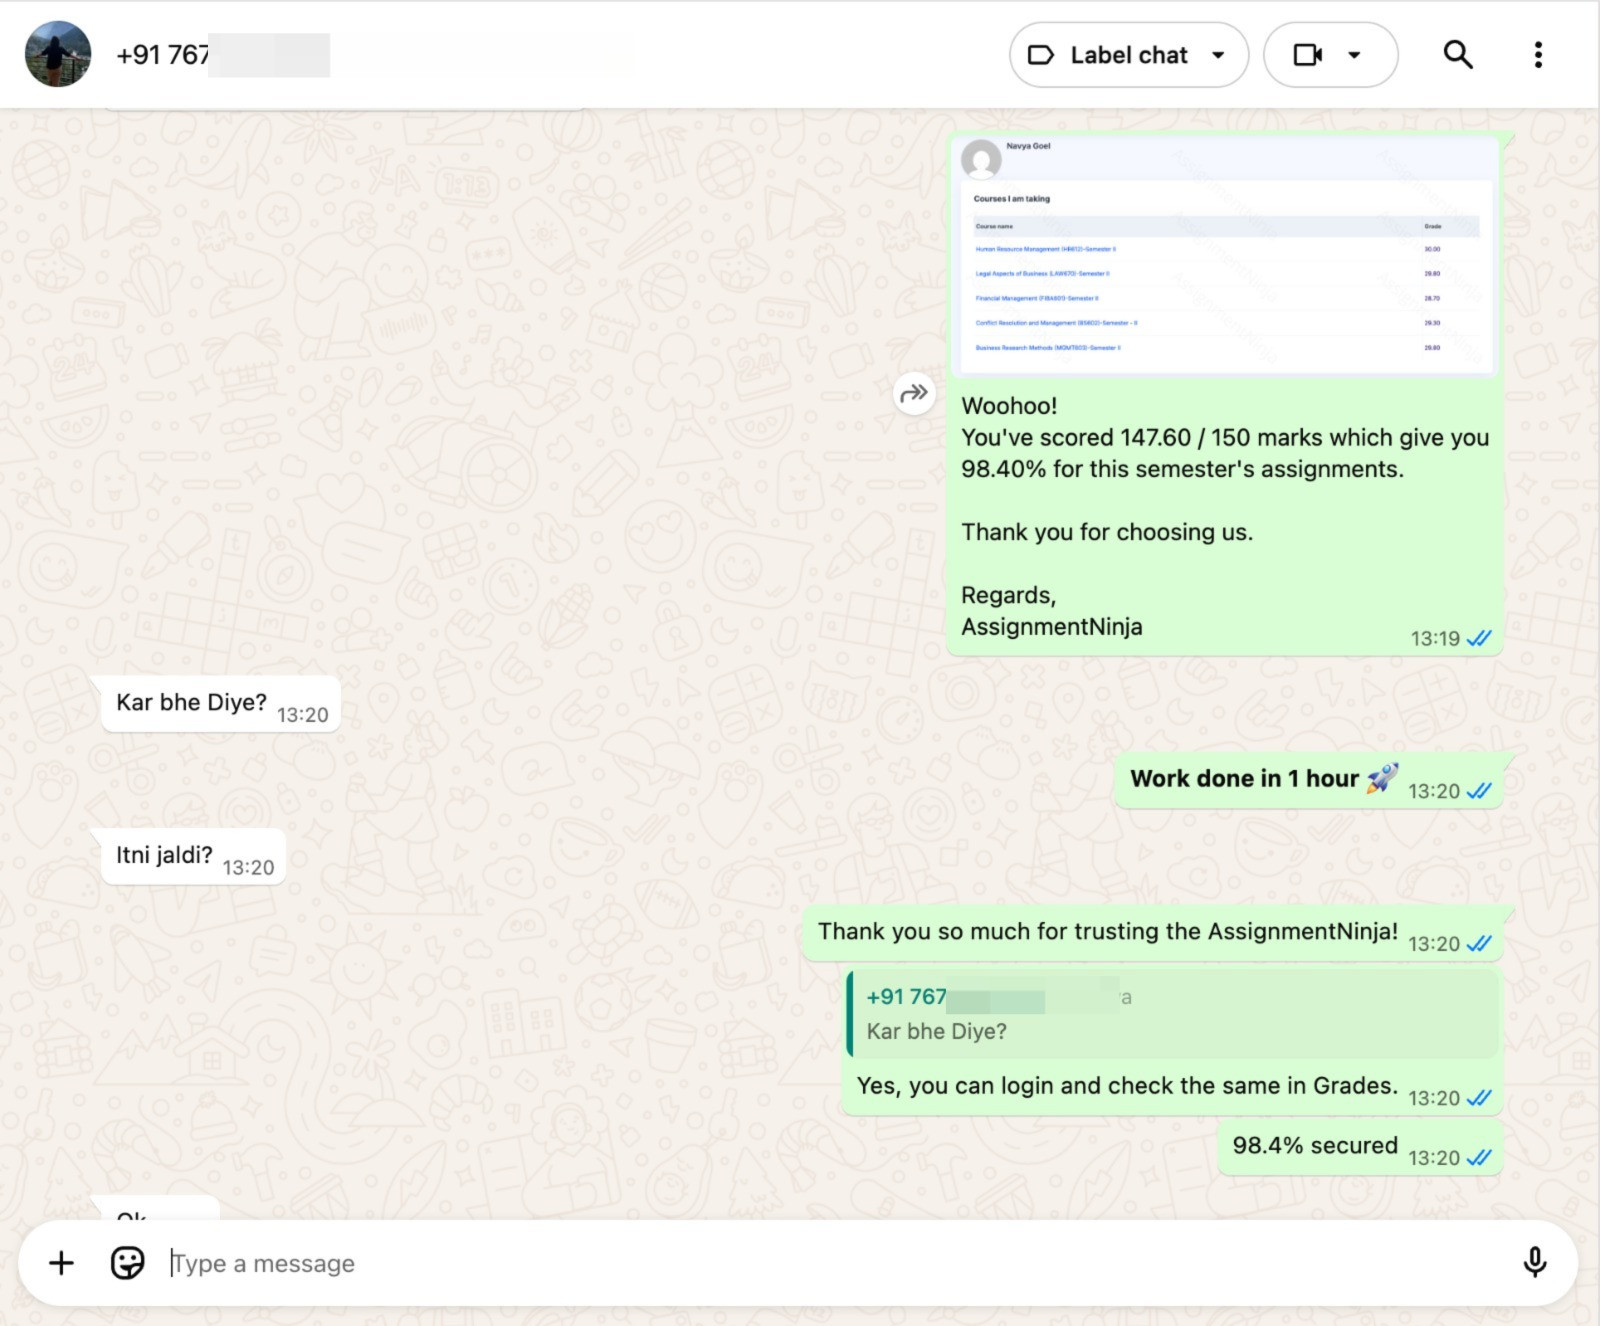Open the contact's profile picture
Screen dimensions: 1600x1326
[x=58, y=54]
